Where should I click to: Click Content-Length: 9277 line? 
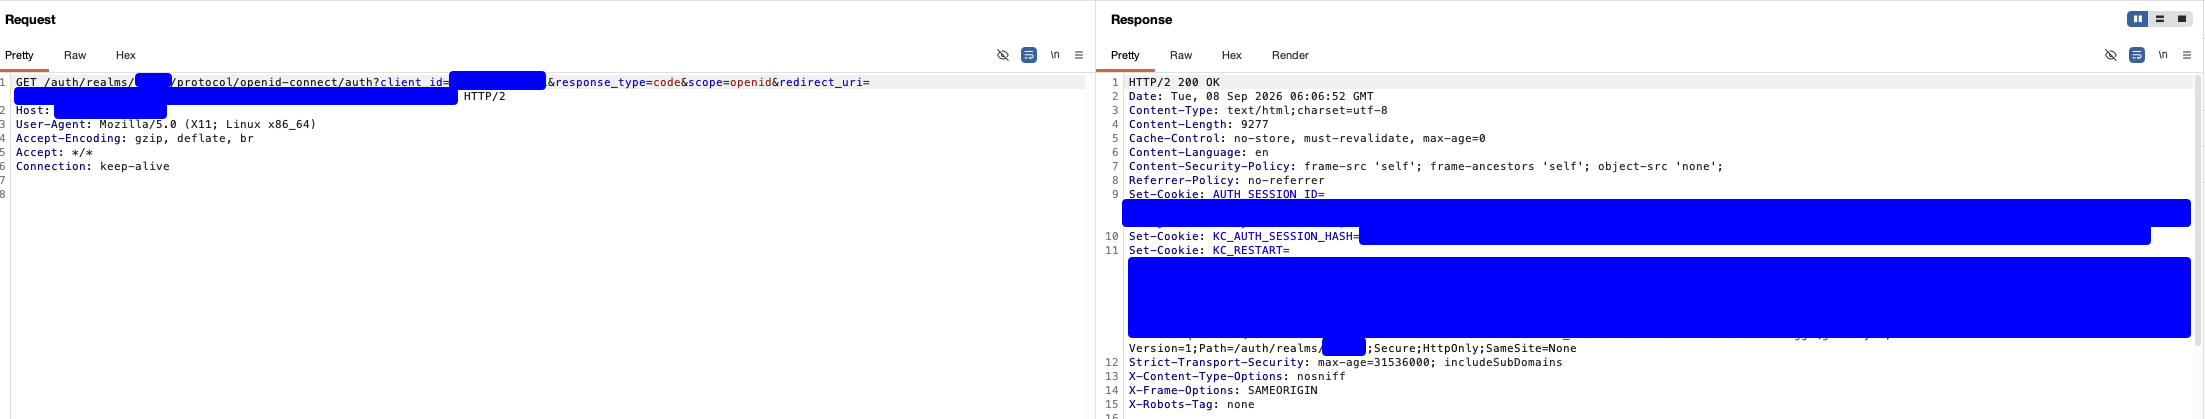click(x=1198, y=124)
